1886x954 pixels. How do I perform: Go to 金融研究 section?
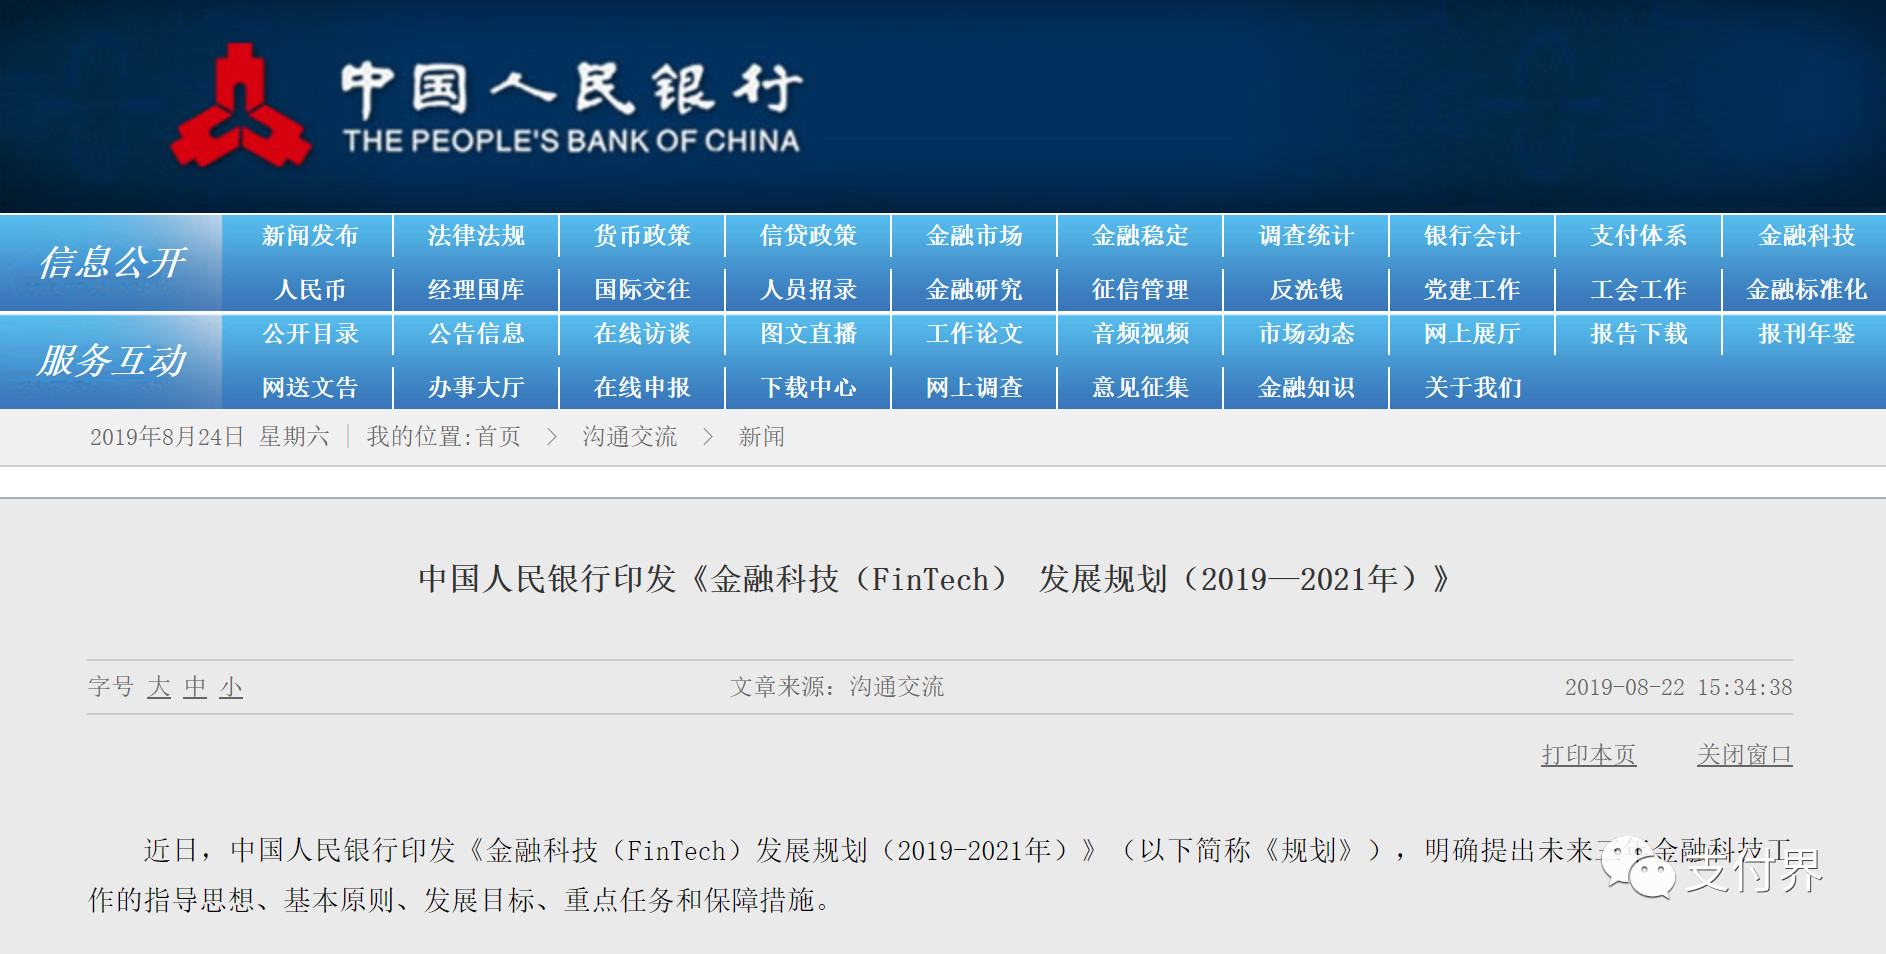(x=974, y=290)
